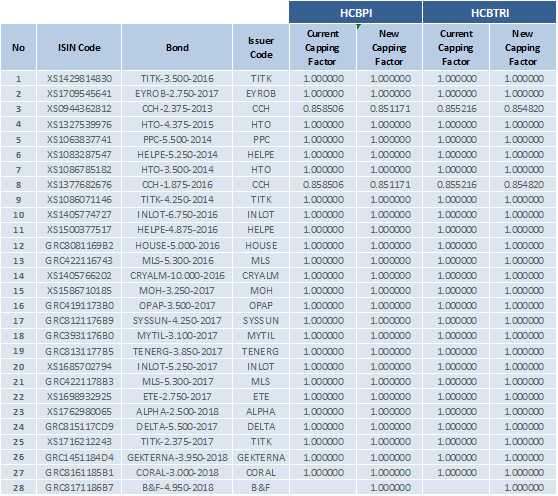Select bond cell EYROB-2.750-2017

pyautogui.click(x=177, y=94)
